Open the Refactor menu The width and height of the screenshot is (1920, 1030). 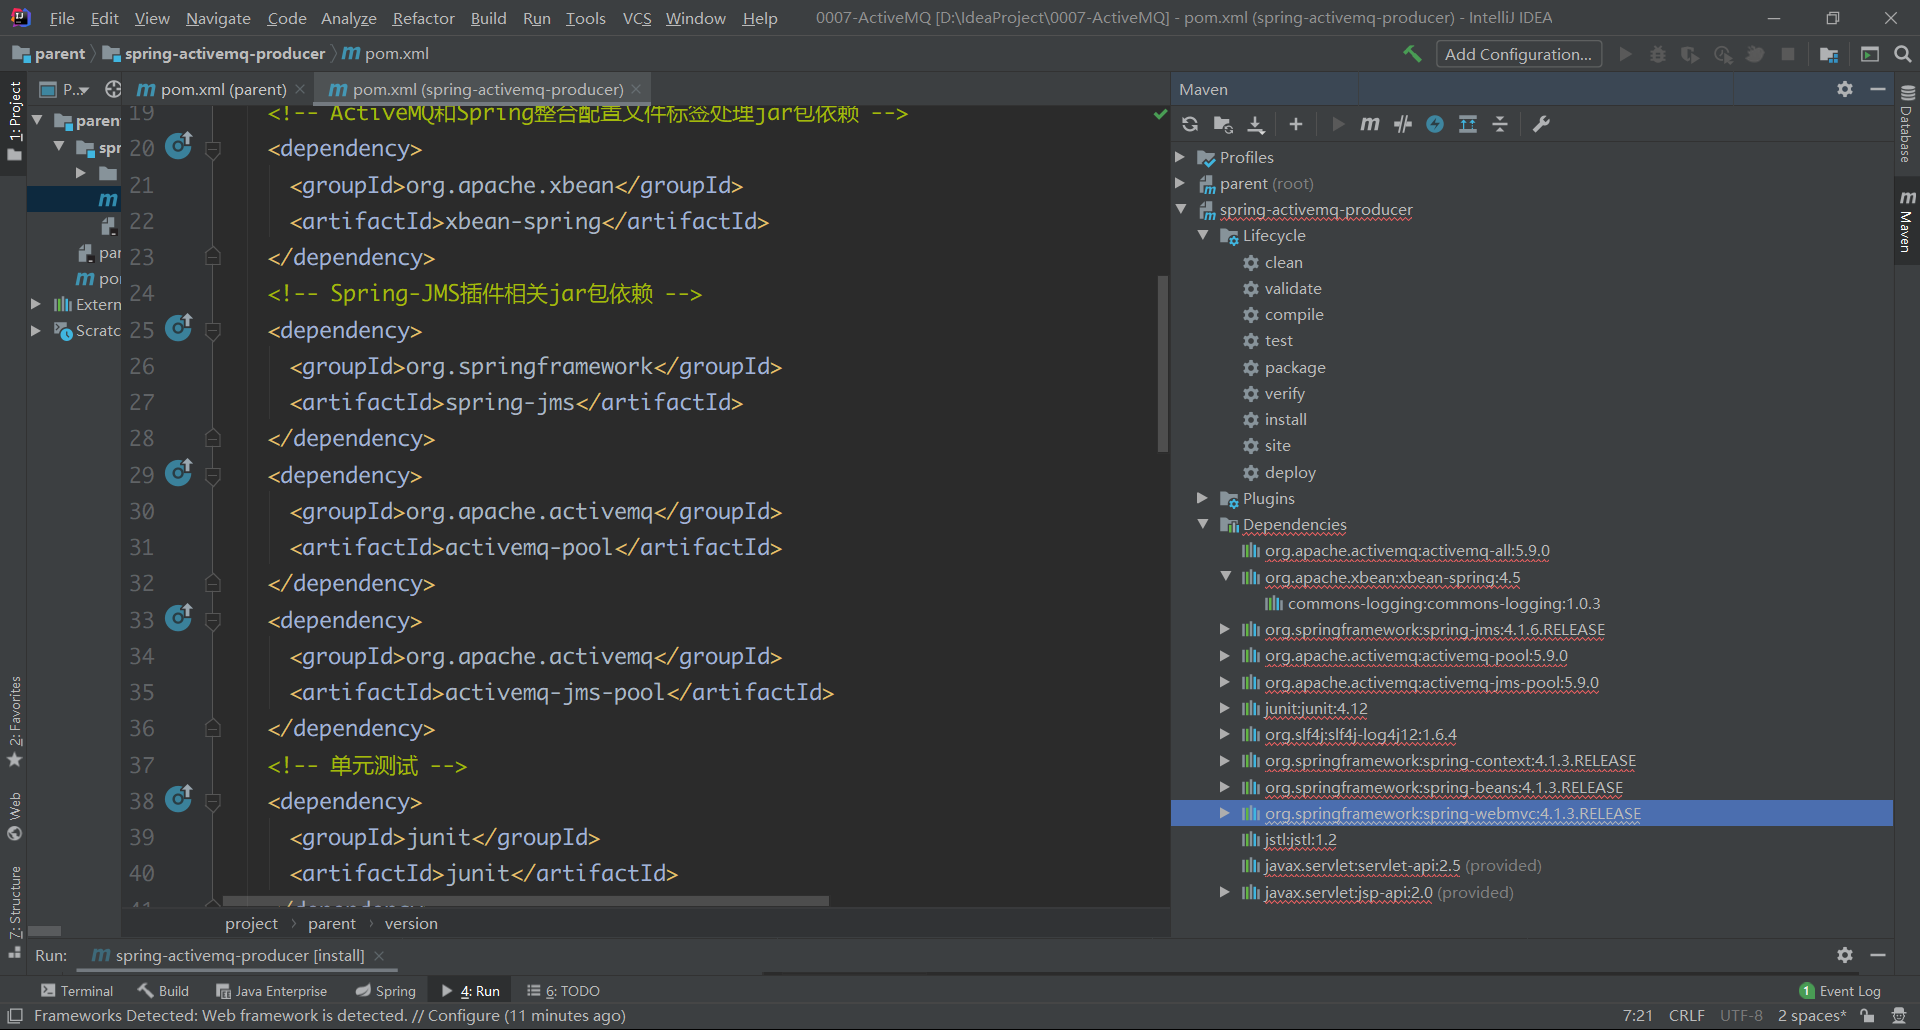click(423, 18)
